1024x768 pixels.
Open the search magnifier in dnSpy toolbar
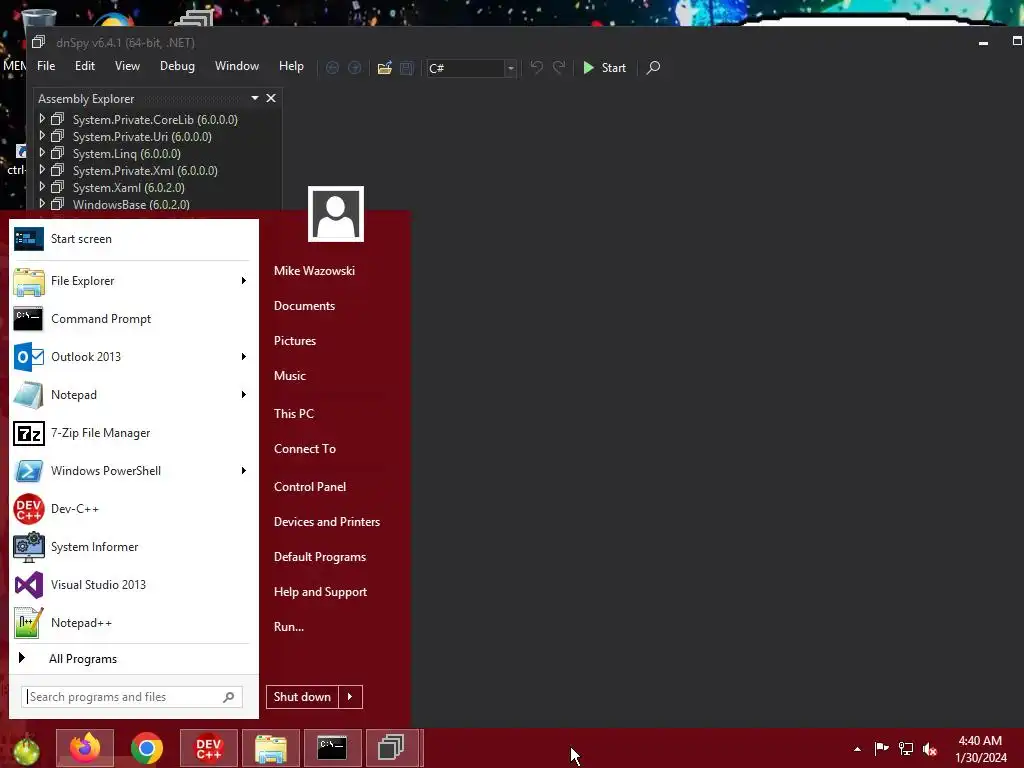coord(653,68)
